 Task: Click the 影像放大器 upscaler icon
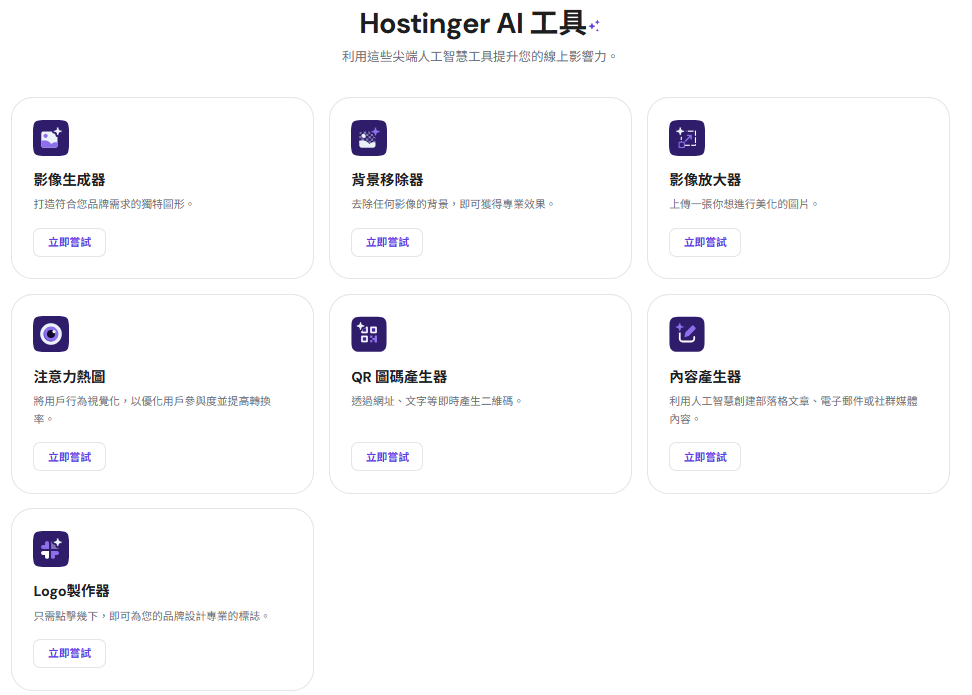(x=687, y=138)
